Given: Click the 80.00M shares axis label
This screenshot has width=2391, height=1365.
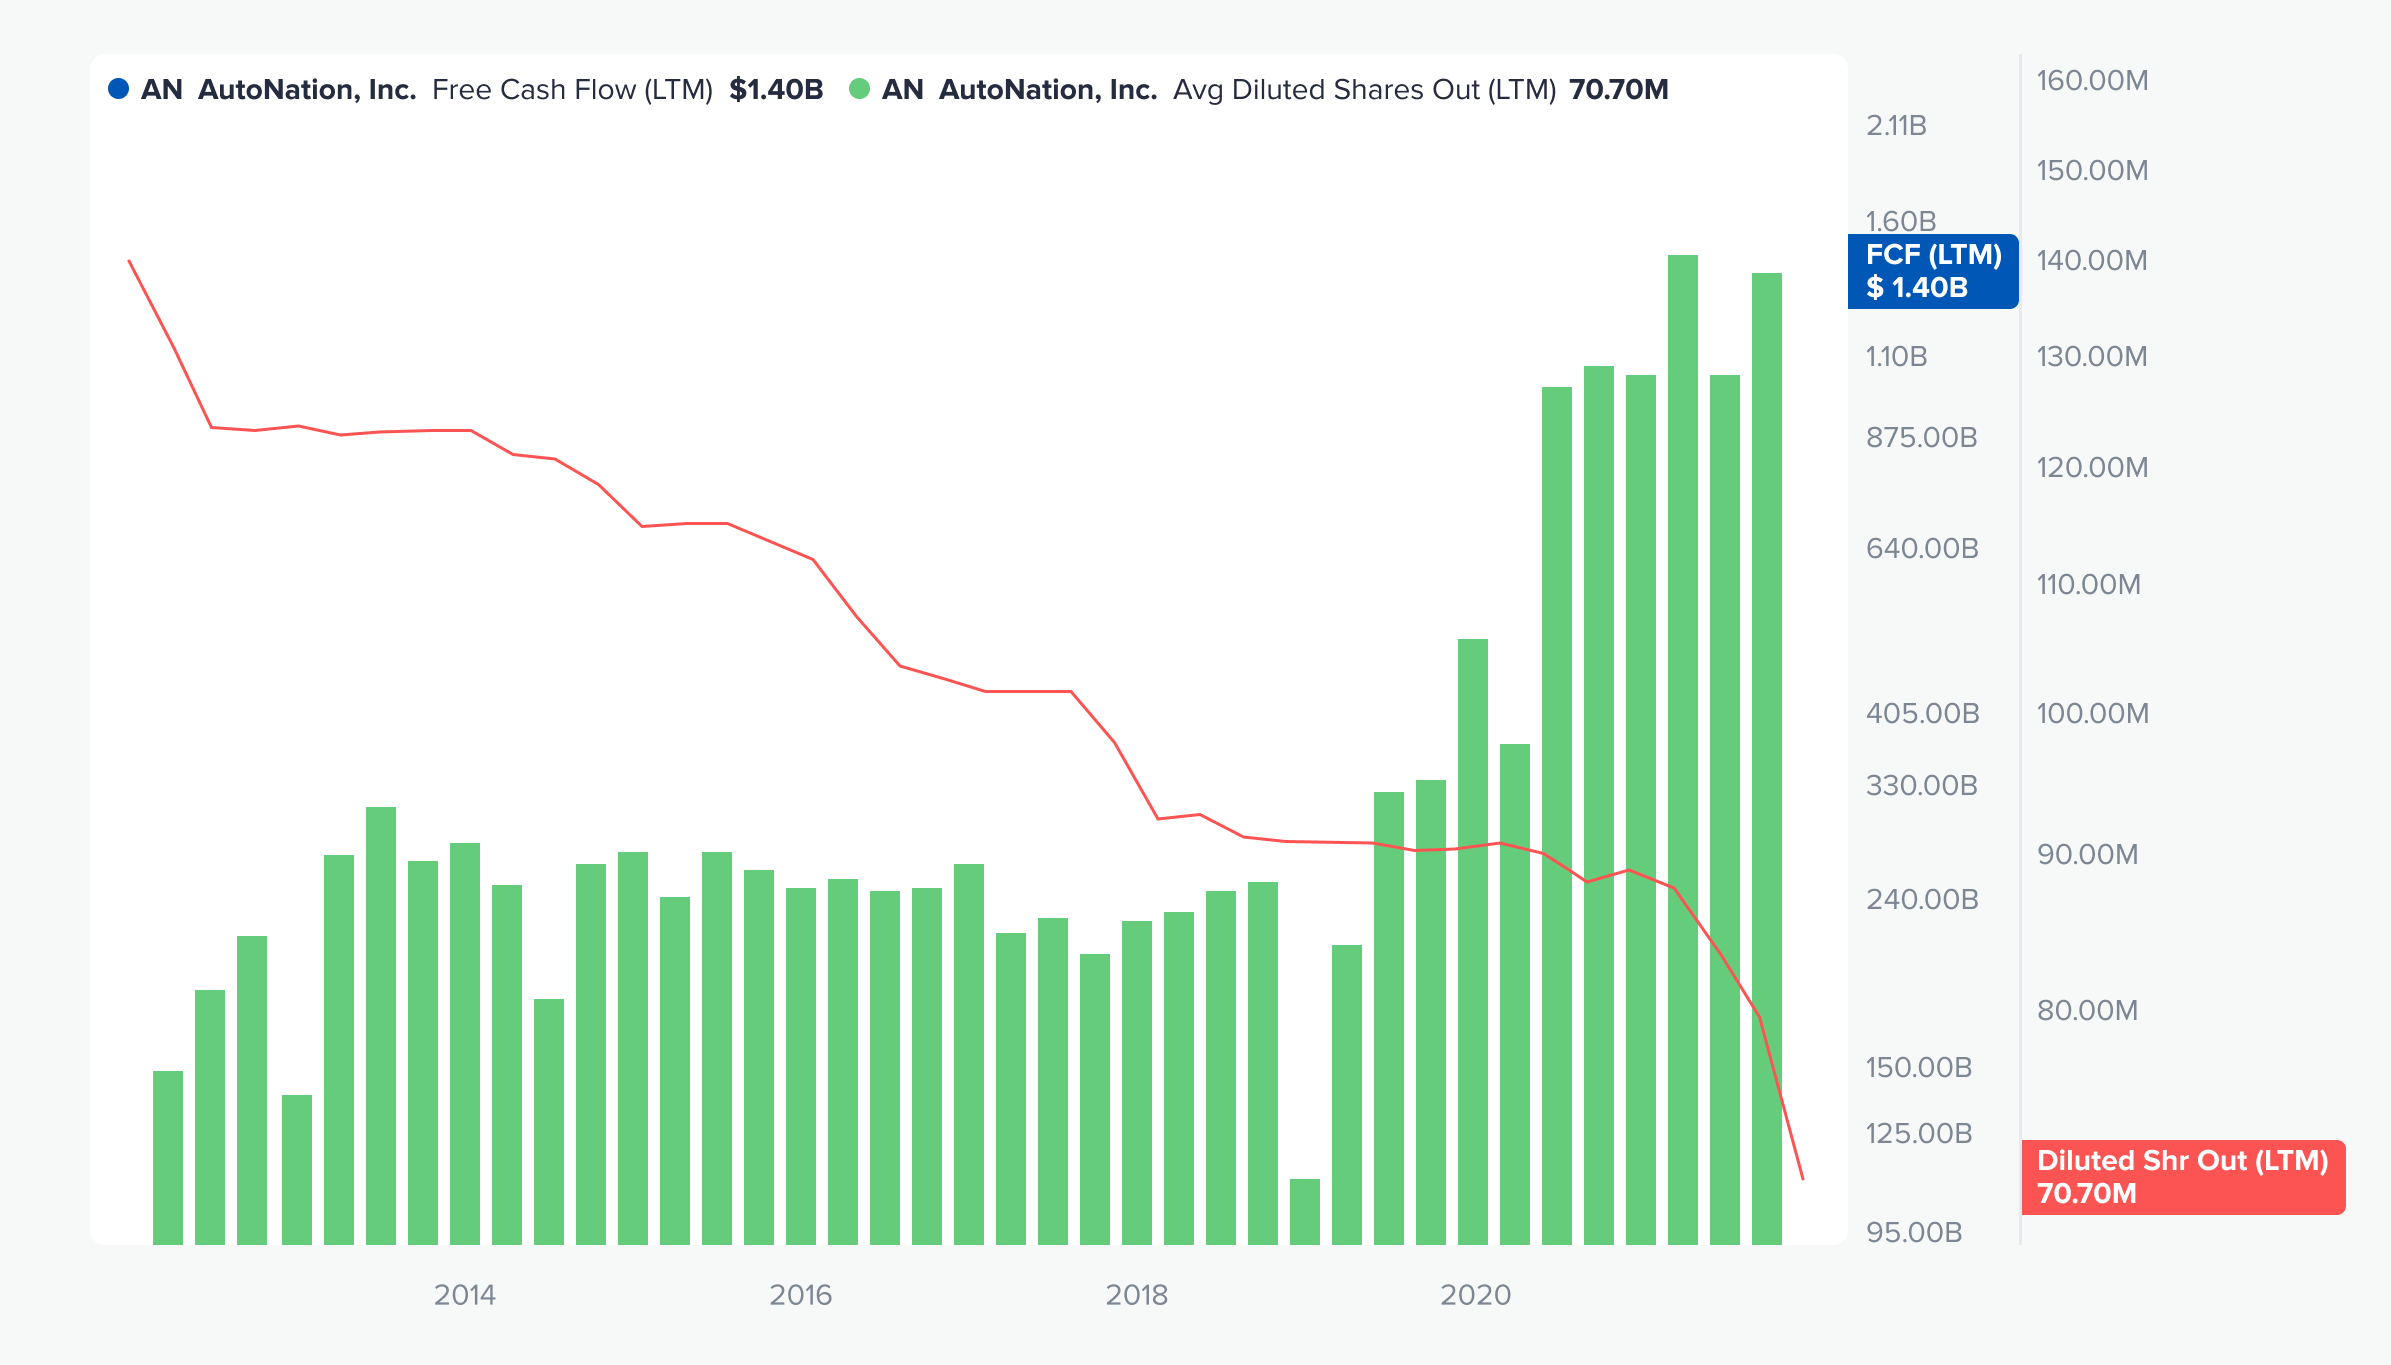Looking at the screenshot, I should click(x=2088, y=1010).
